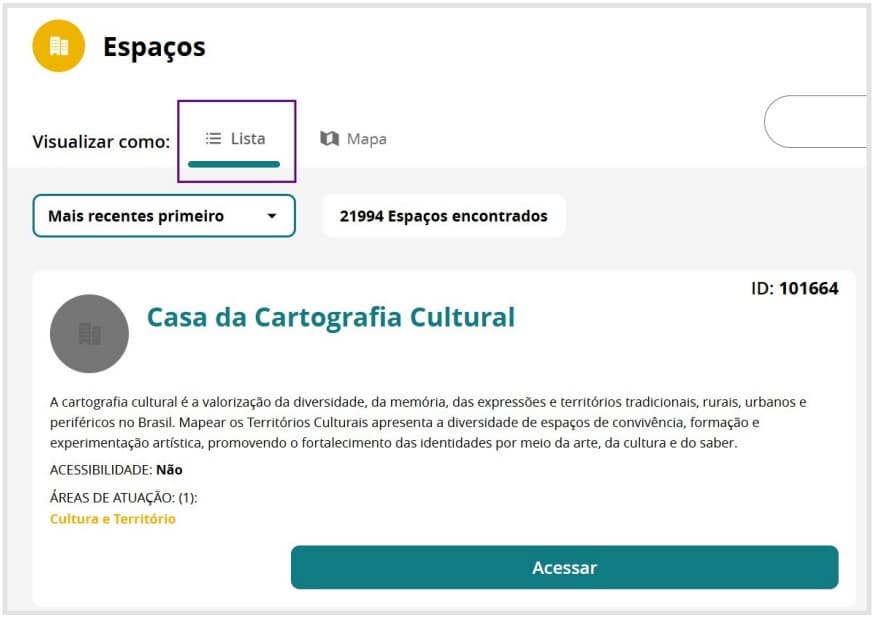Click the teal underline beneath the Lista tab
Image resolution: width=872 pixels, height=617 pixels.
[234, 163]
